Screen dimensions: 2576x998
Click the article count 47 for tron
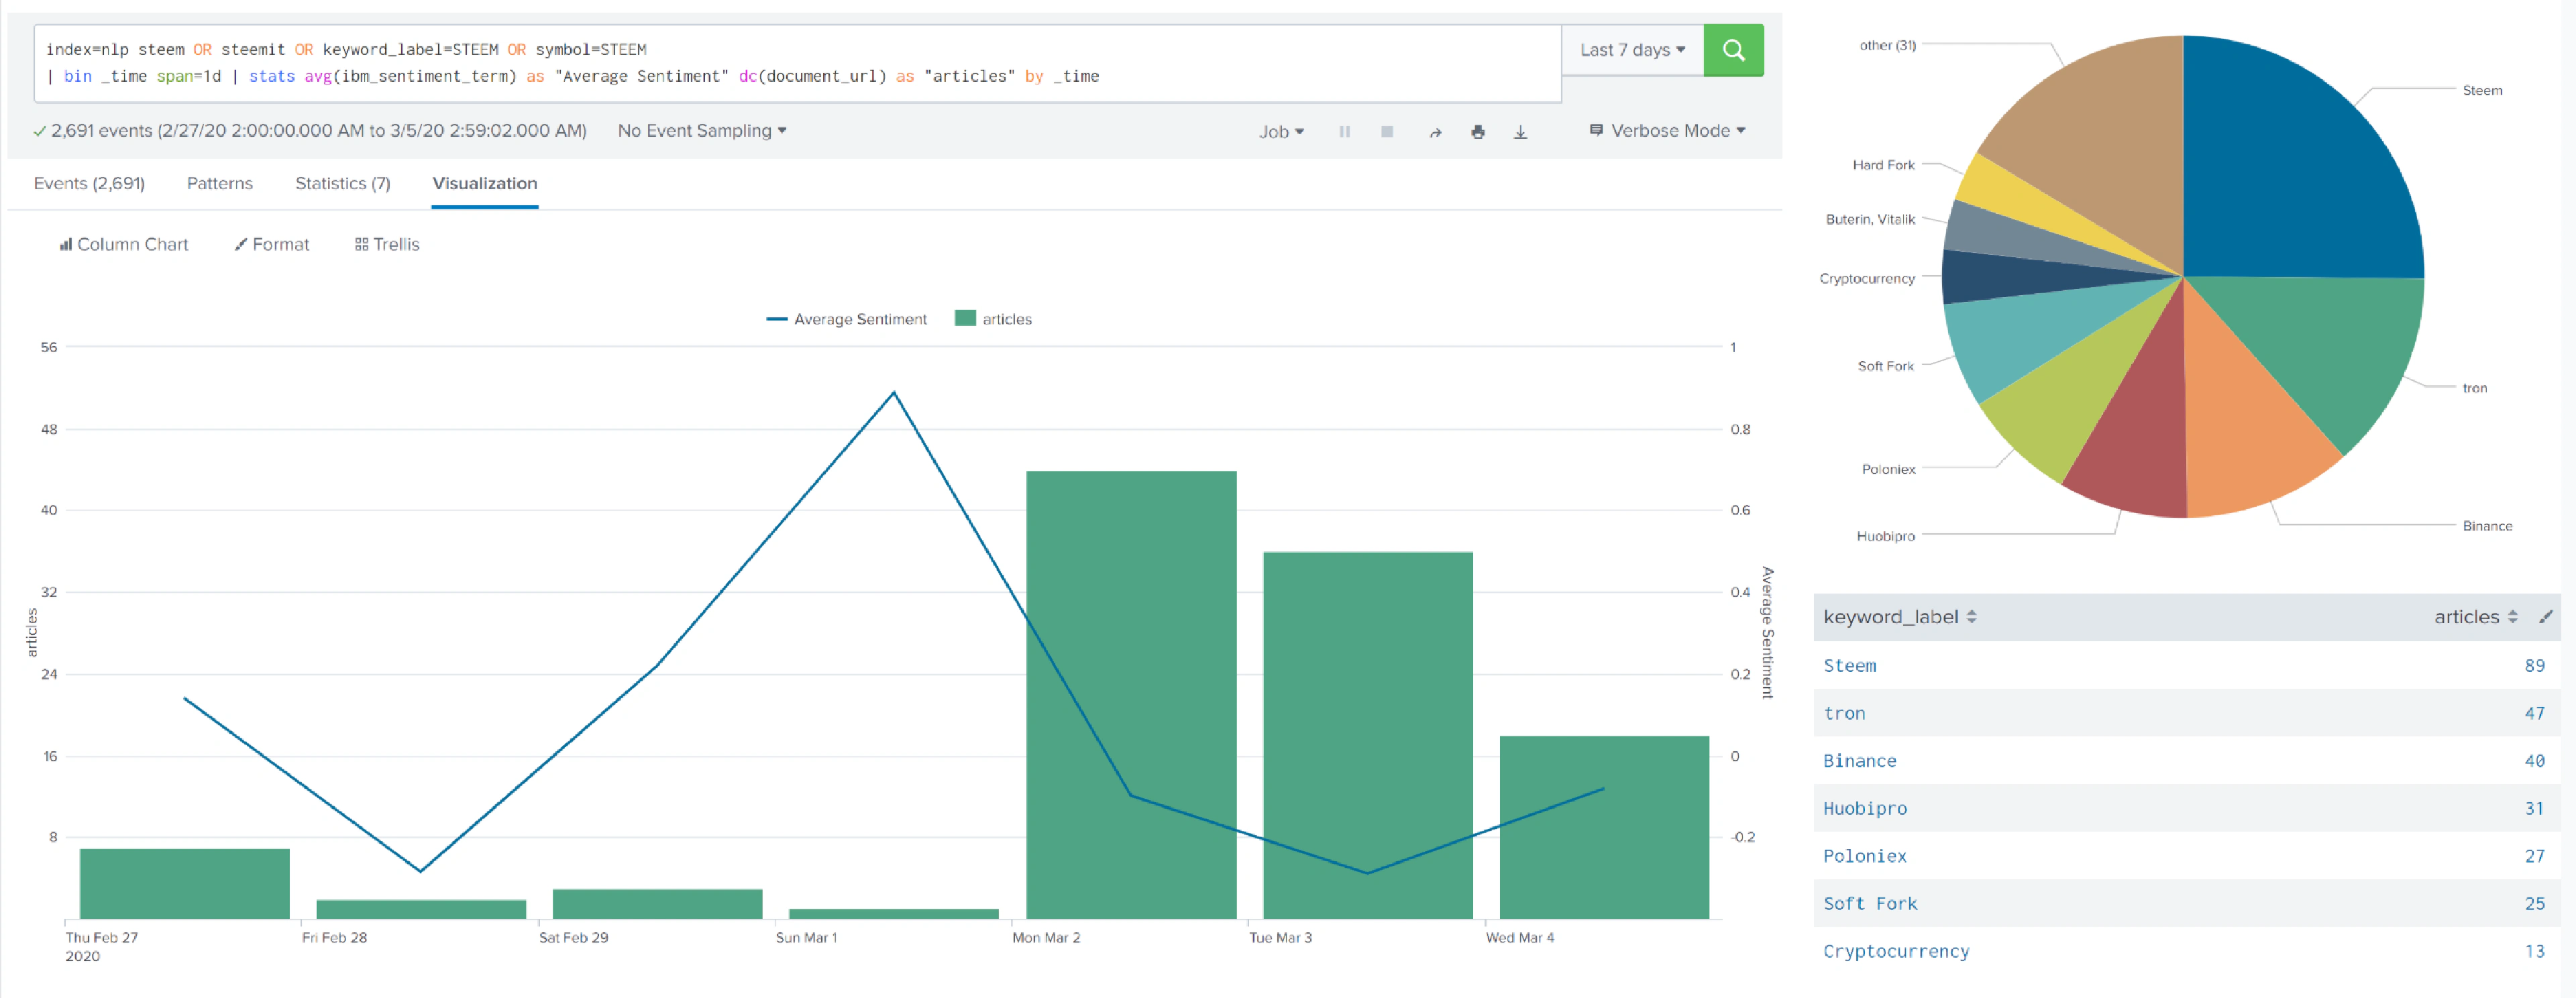[x=2534, y=714]
